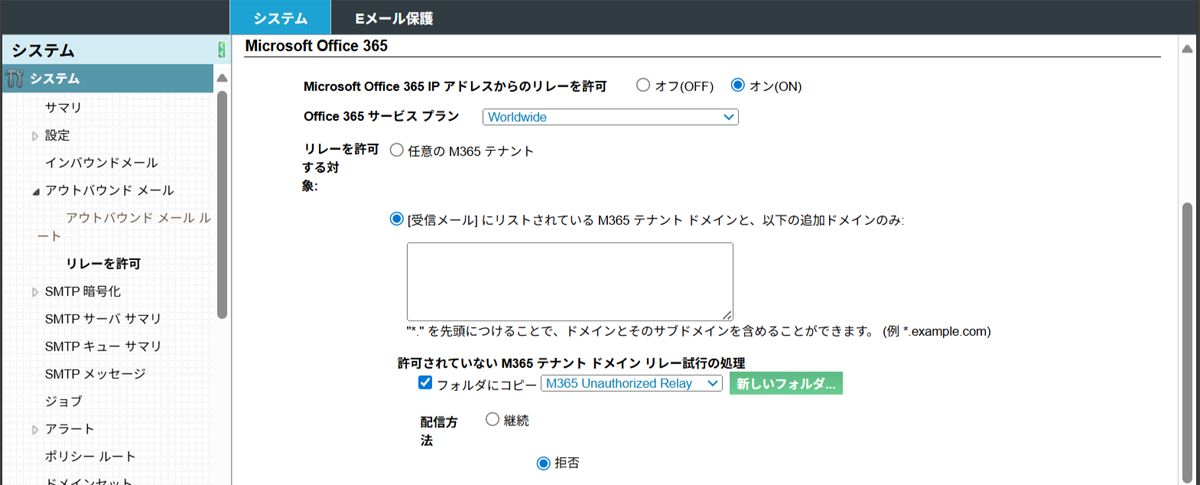
Task: Click the additional domains text area
Action: click(570, 281)
